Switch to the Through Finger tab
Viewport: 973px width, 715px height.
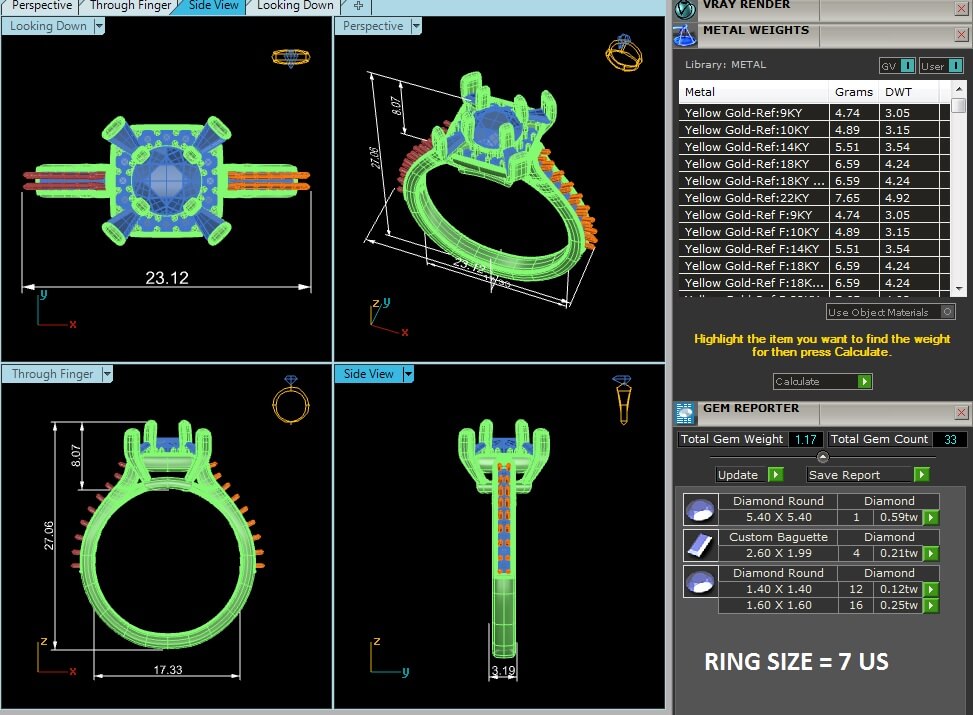(x=130, y=6)
